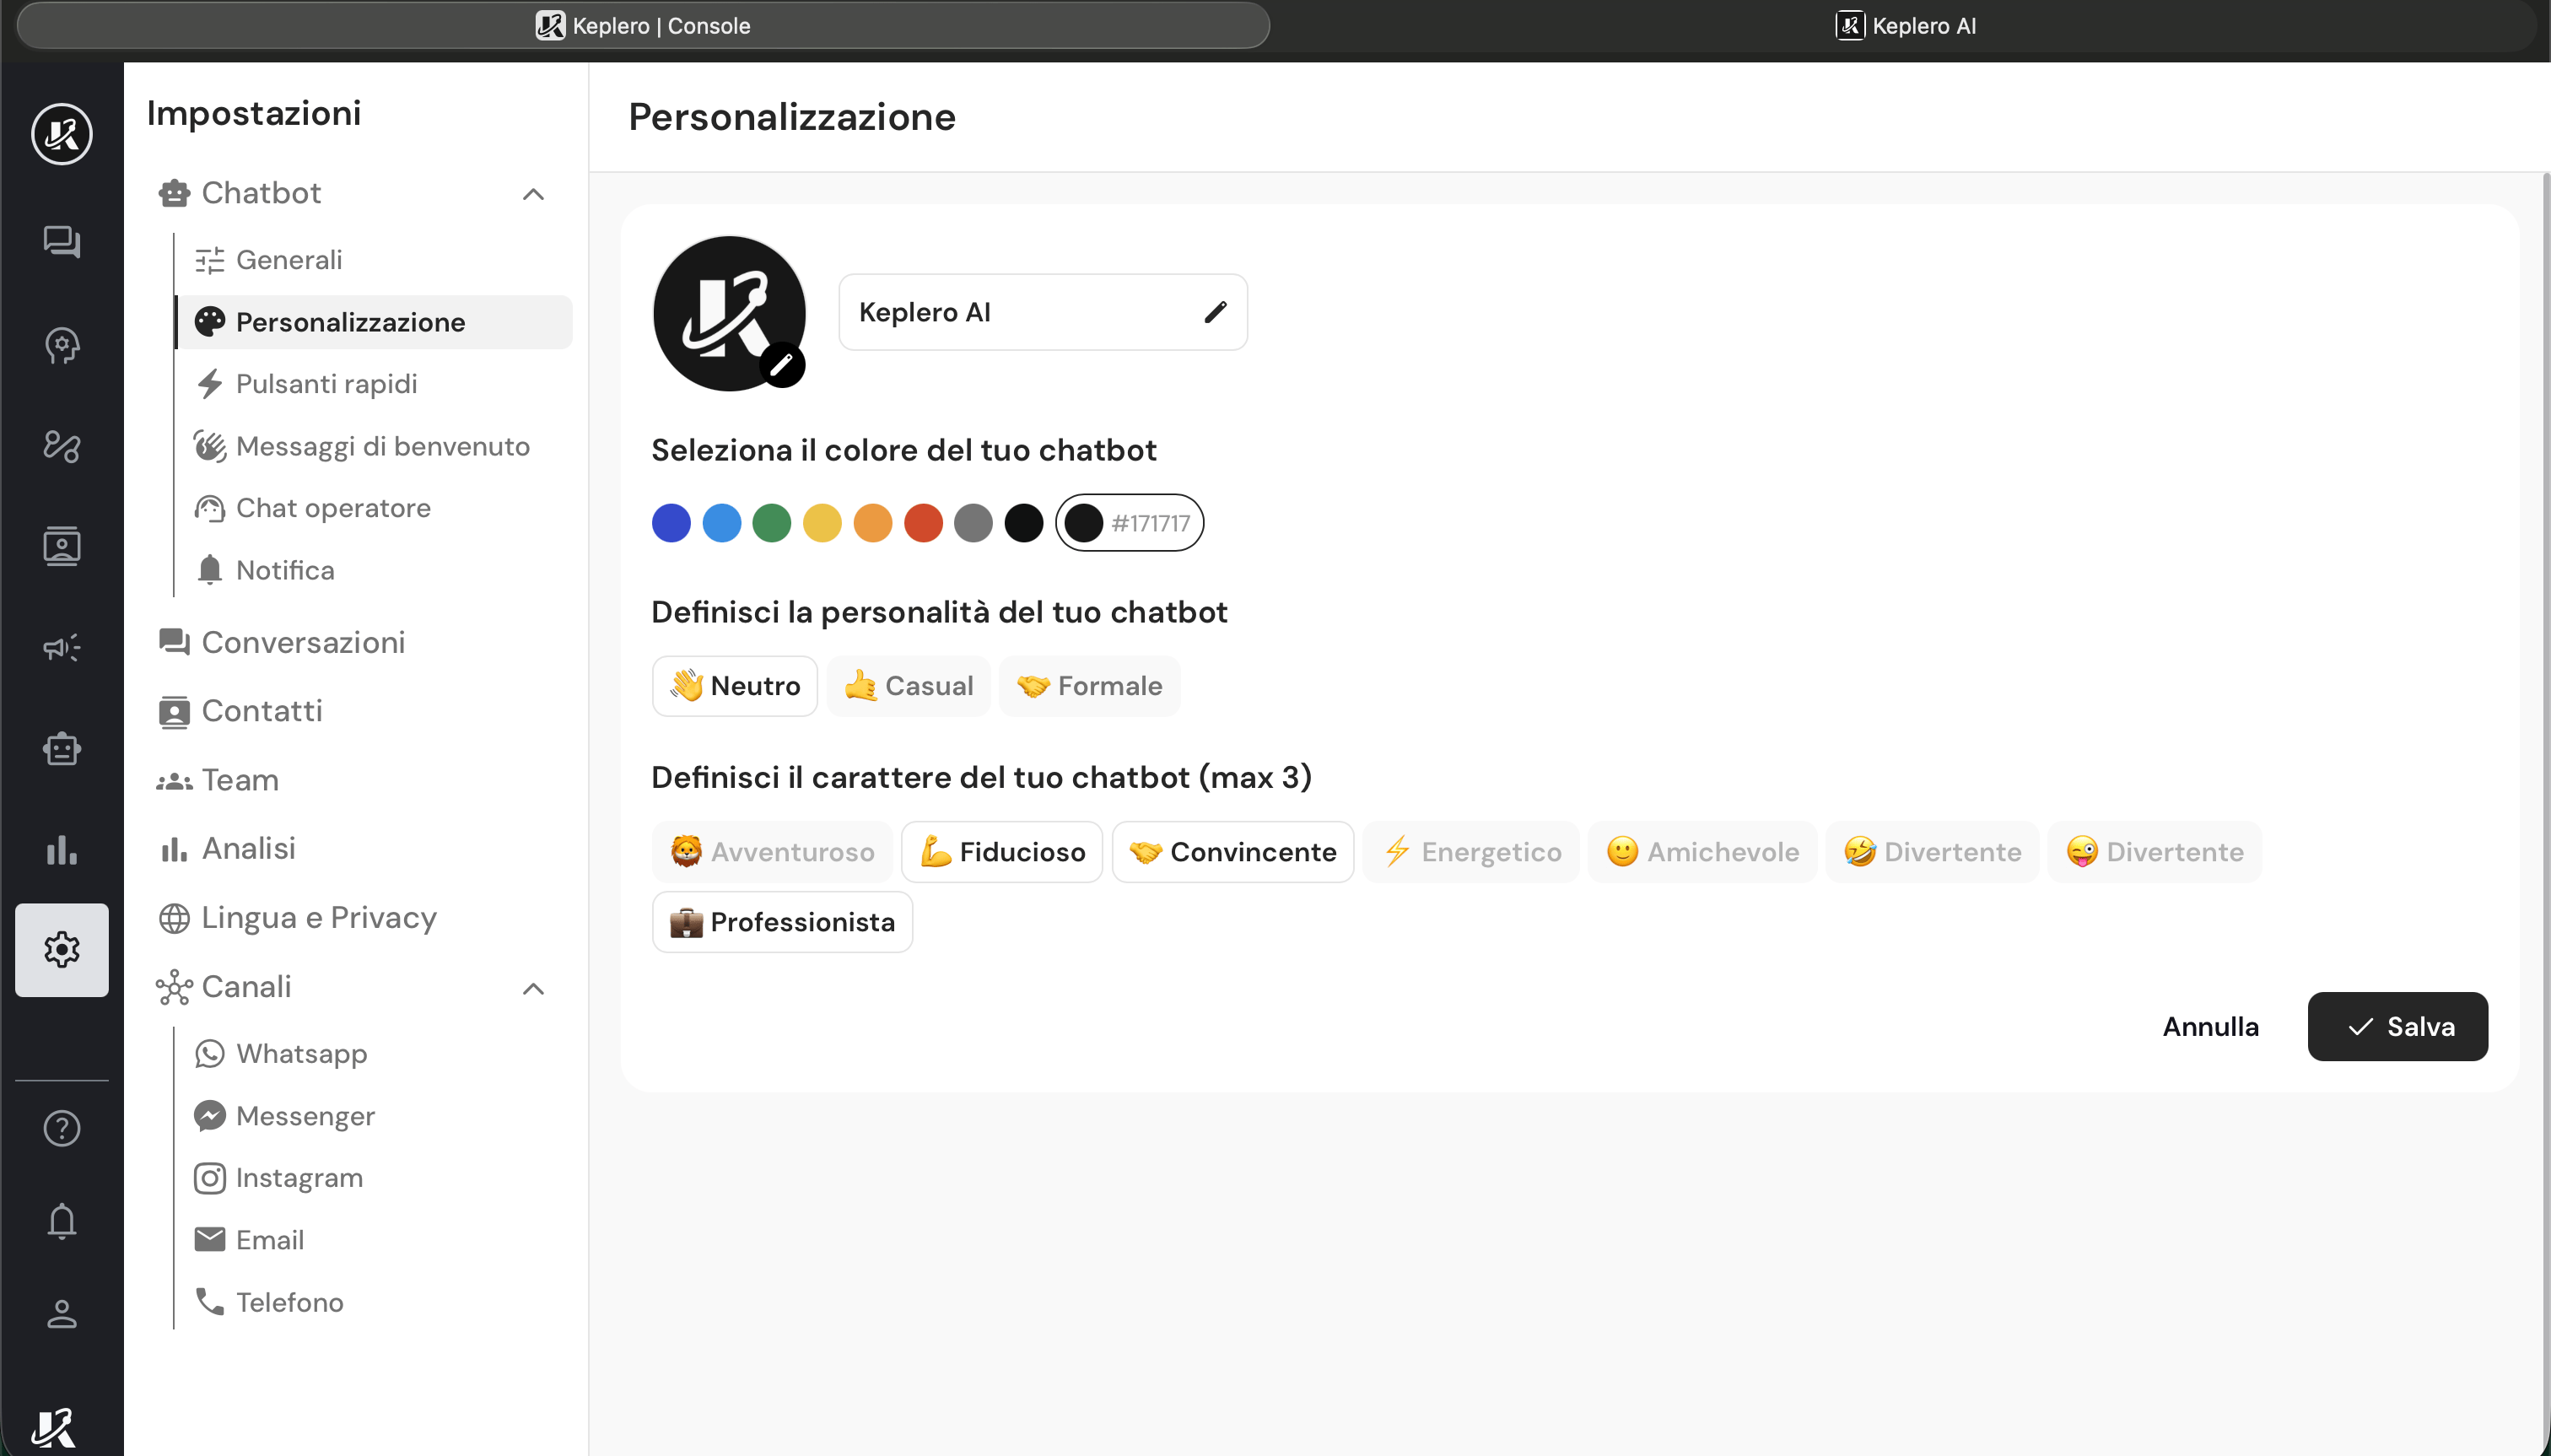Open Pulsanti rapidi settings page
The height and width of the screenshot is (1456, 2551).
pyautogui.click(x=326, y=384)
